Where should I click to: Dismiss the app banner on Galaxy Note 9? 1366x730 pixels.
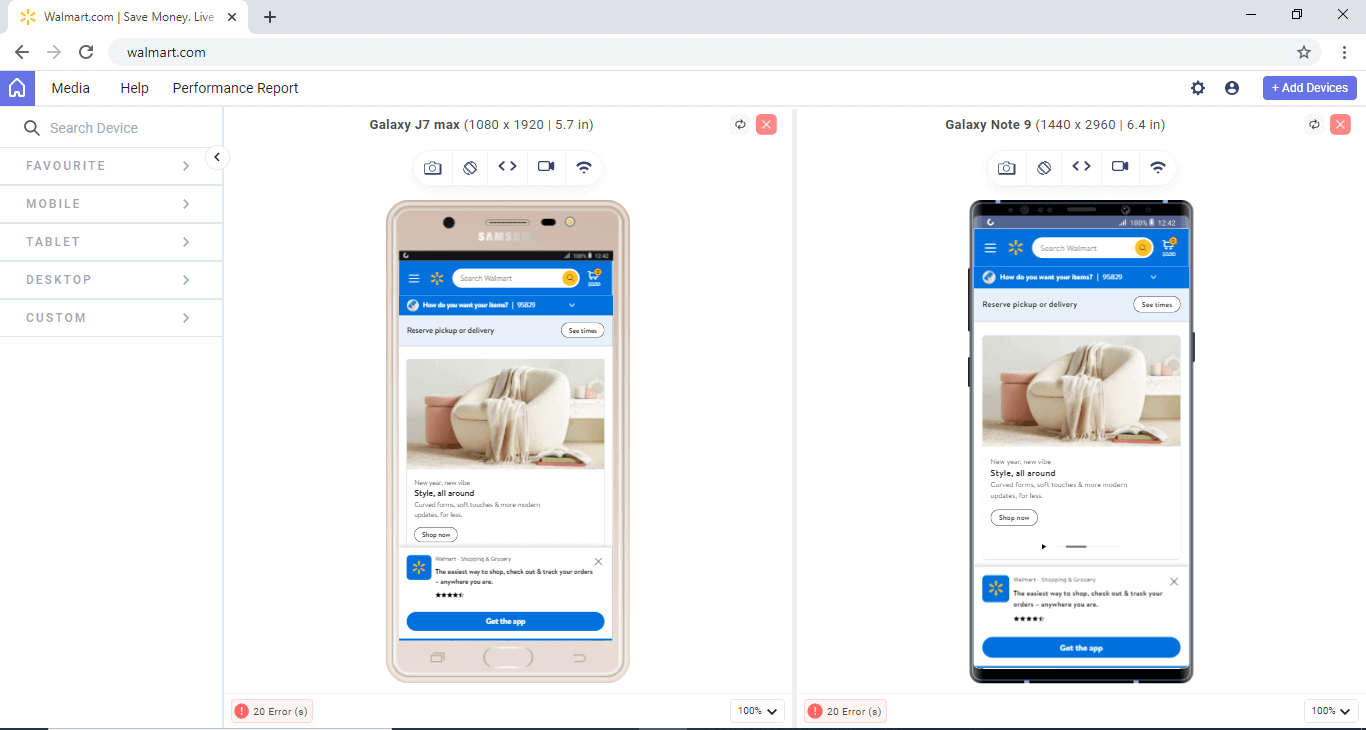(1174, 582)
